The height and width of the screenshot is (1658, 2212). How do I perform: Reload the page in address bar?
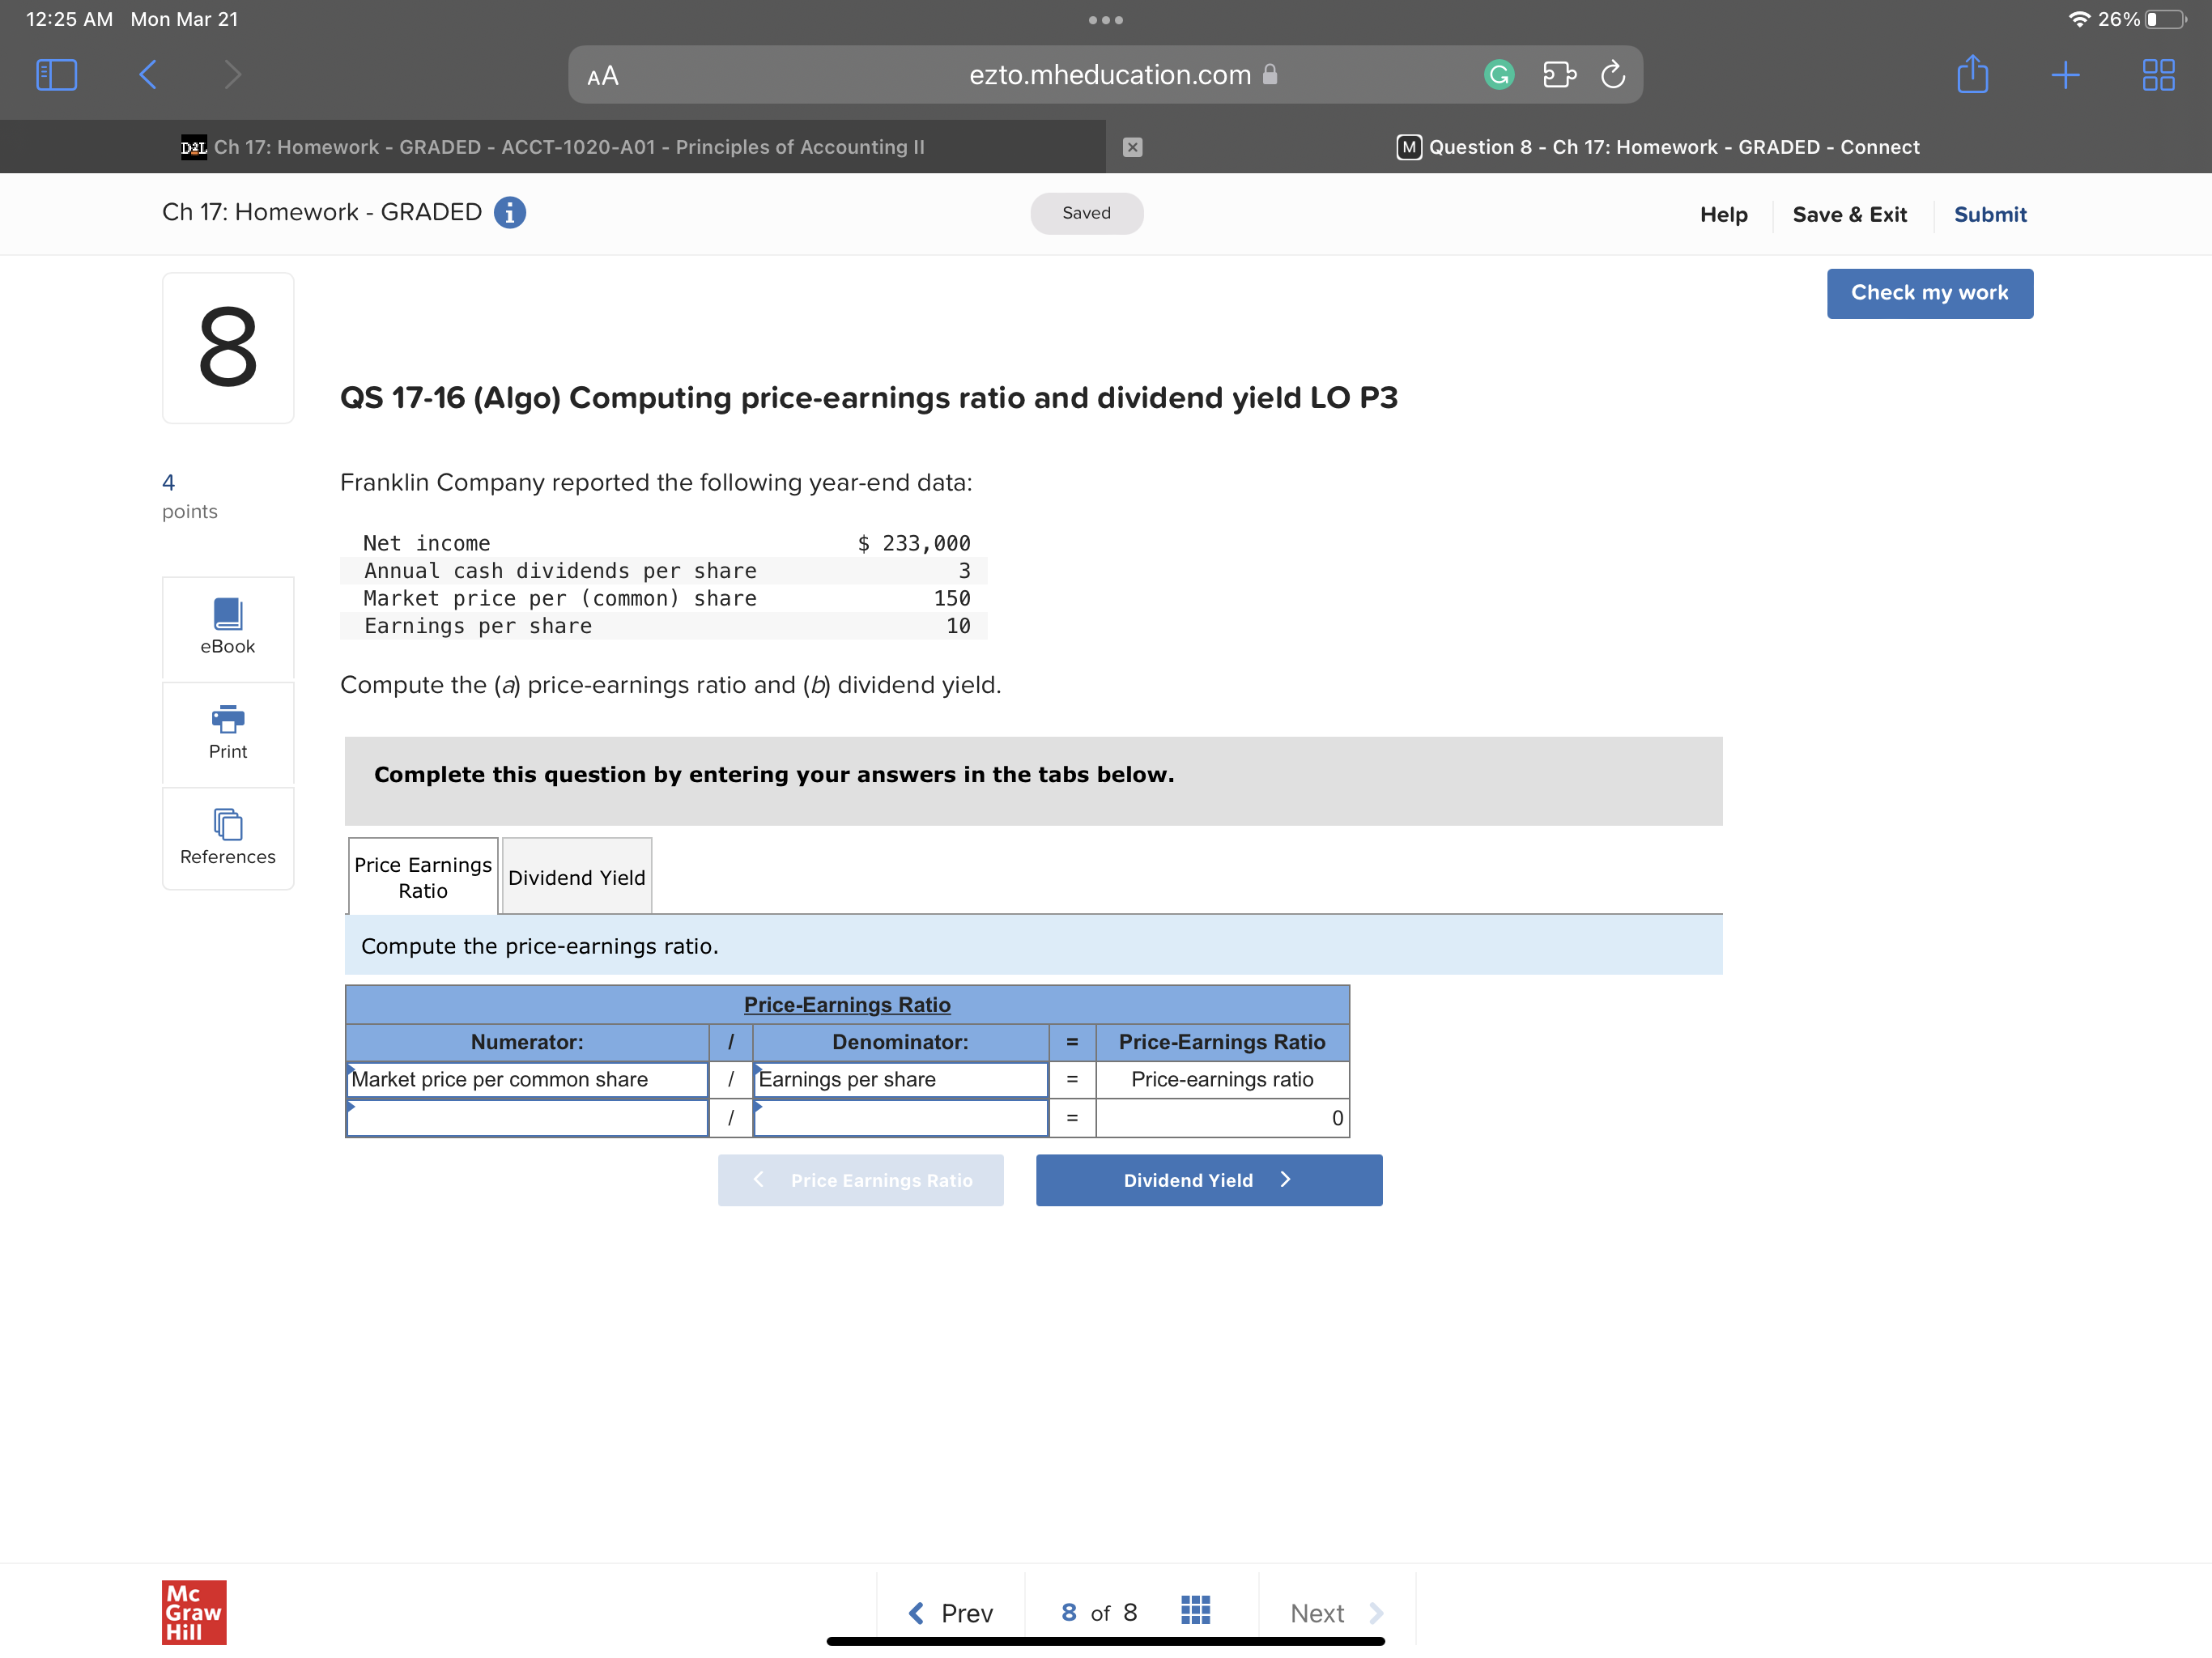point(1612,75)
